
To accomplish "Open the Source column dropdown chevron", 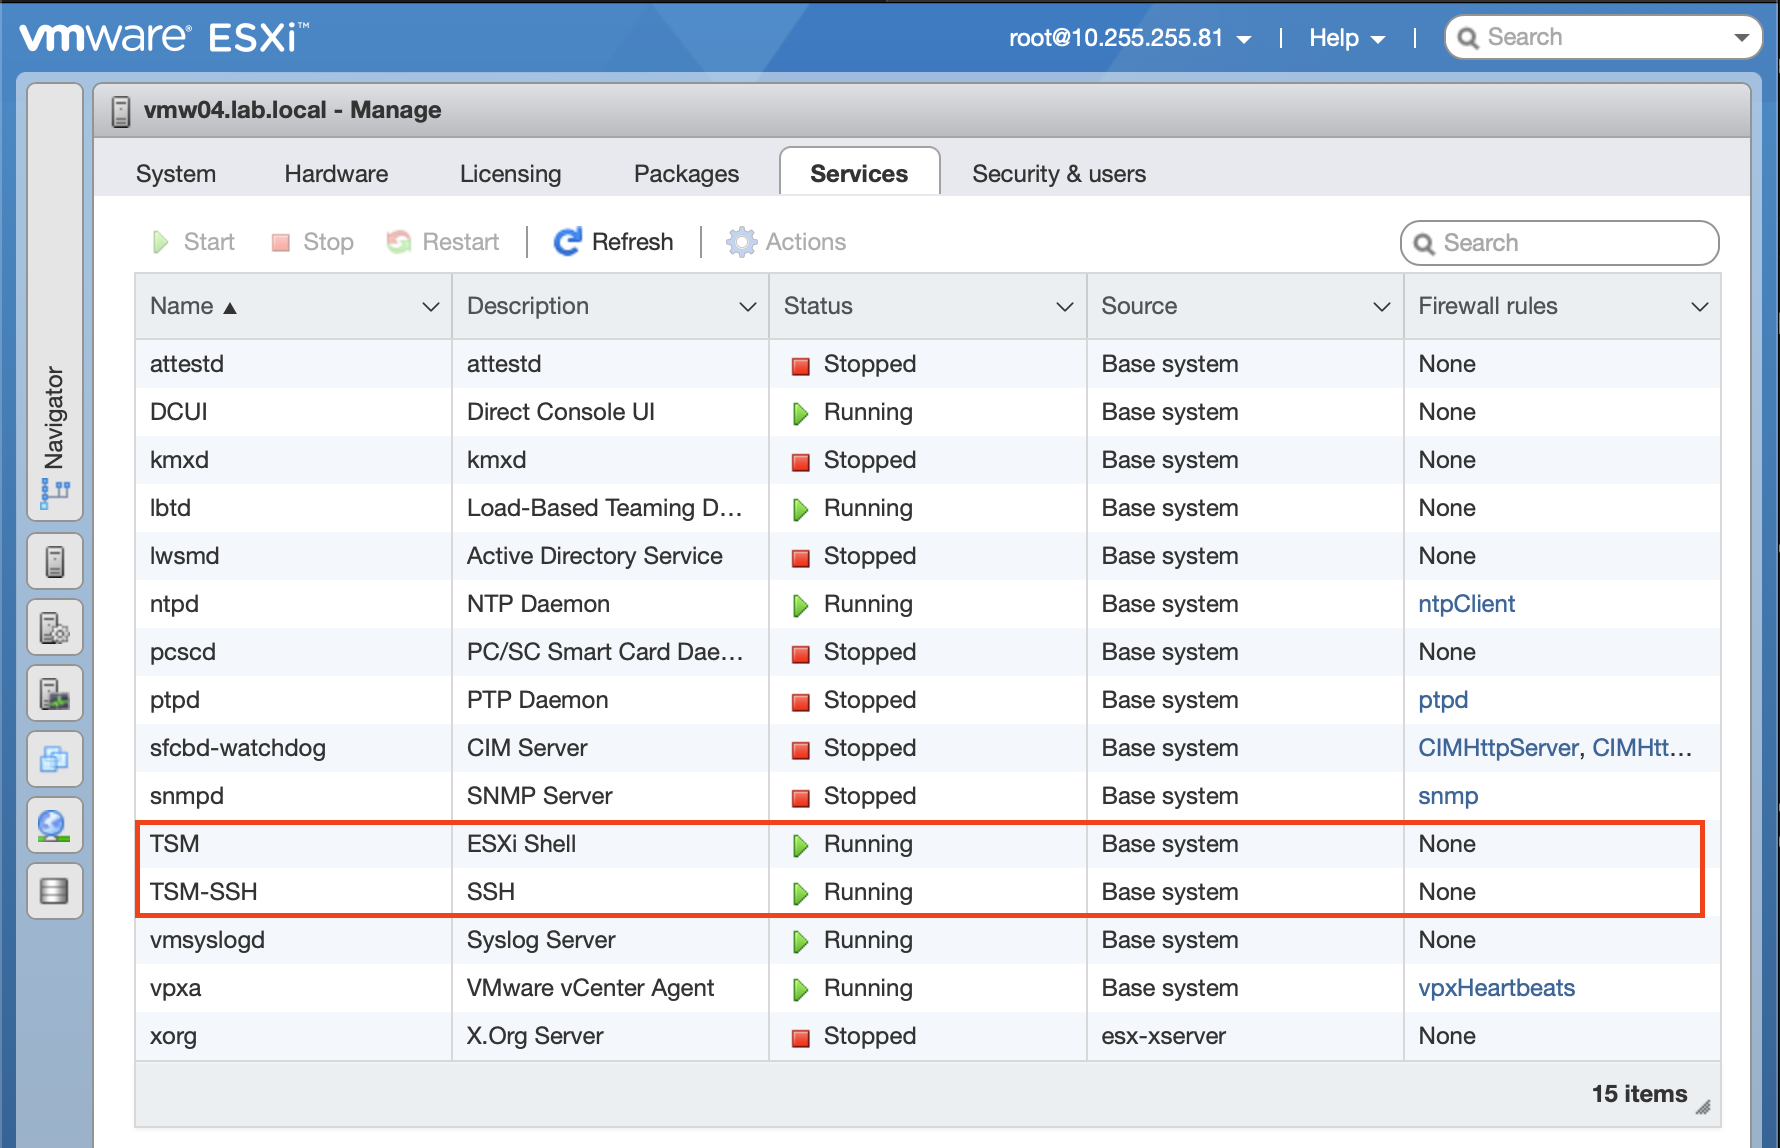I will pyautogui.click(x=1382, y=307).
